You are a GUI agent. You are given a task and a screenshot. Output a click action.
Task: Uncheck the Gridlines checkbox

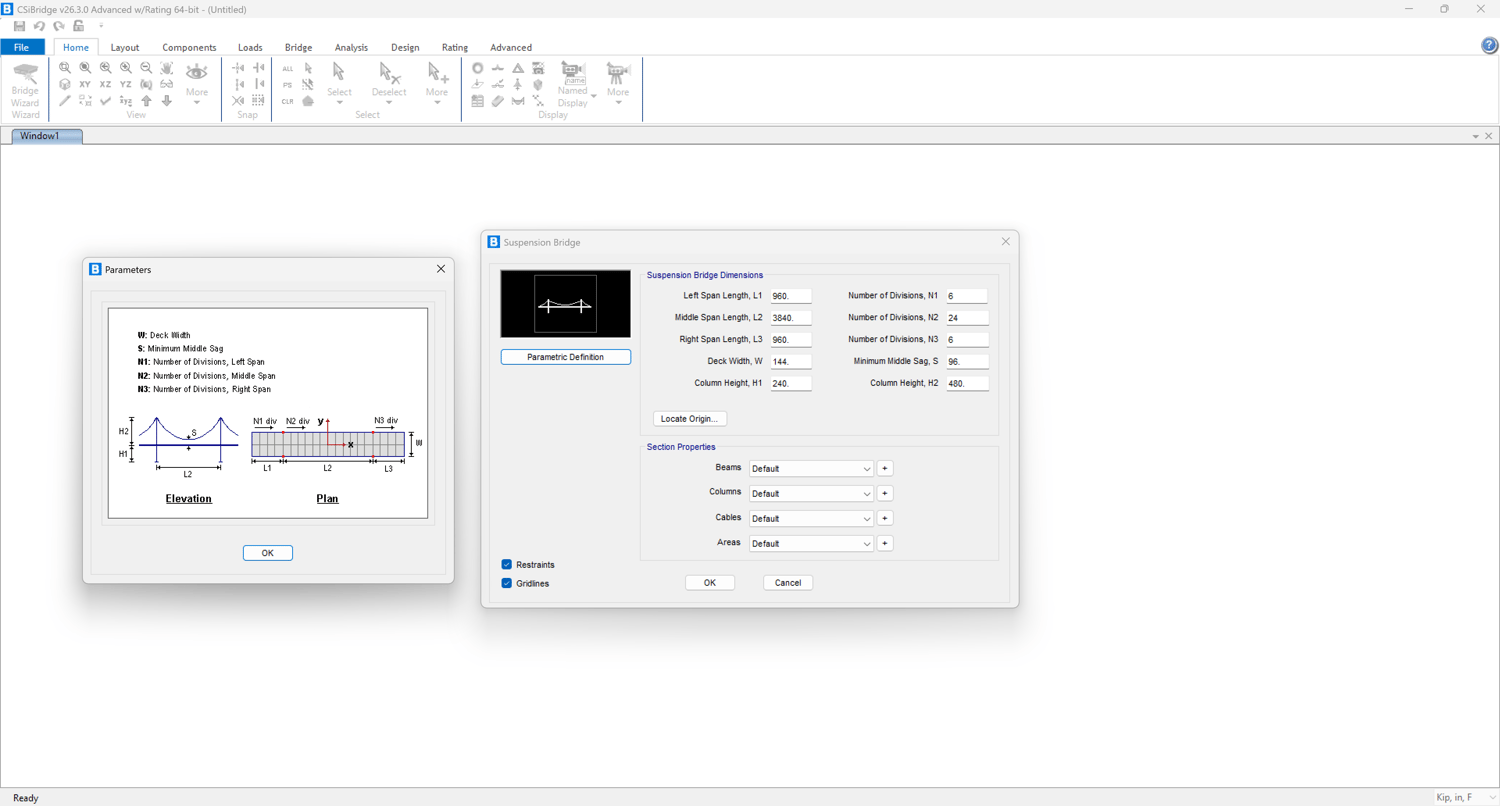507,584
